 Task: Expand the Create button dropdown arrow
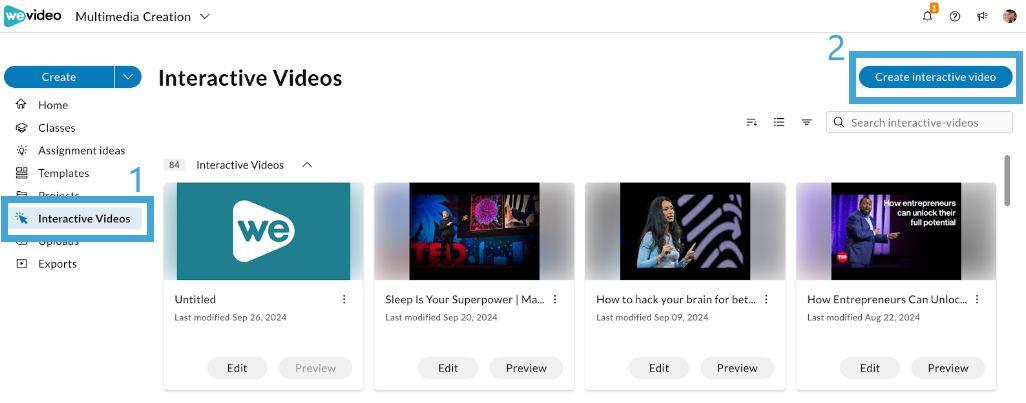click(x=127, y=77)
